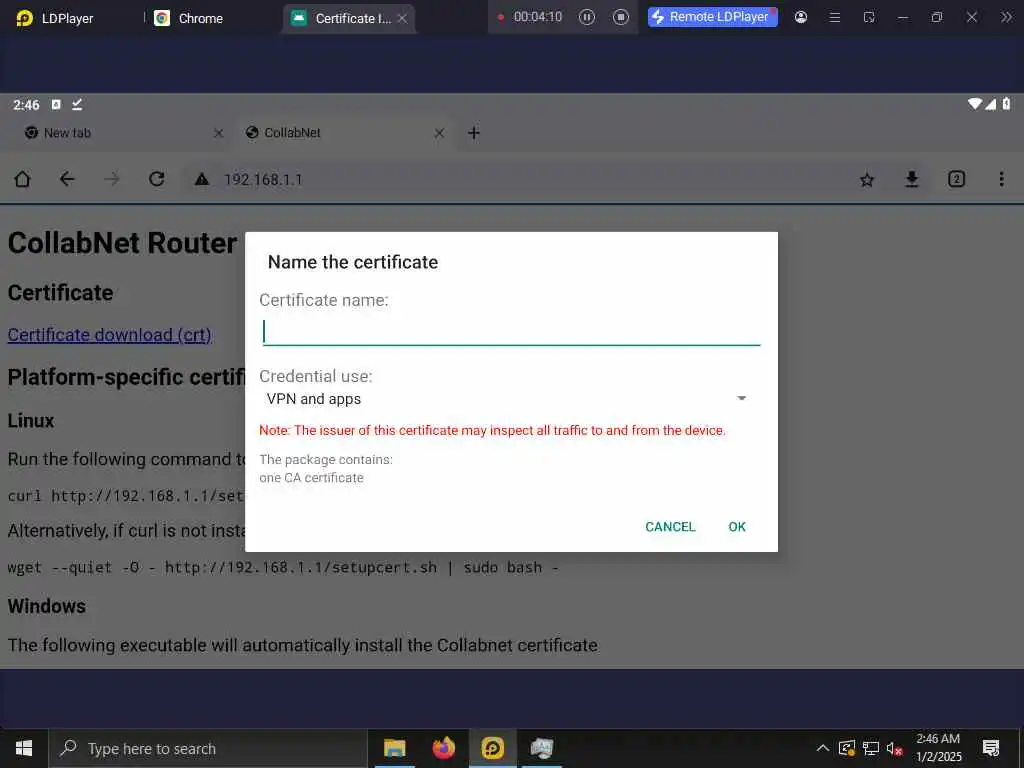1024x768 pixels.
Task: Click the Certificate download (crt) link
Action: point(110,334)
